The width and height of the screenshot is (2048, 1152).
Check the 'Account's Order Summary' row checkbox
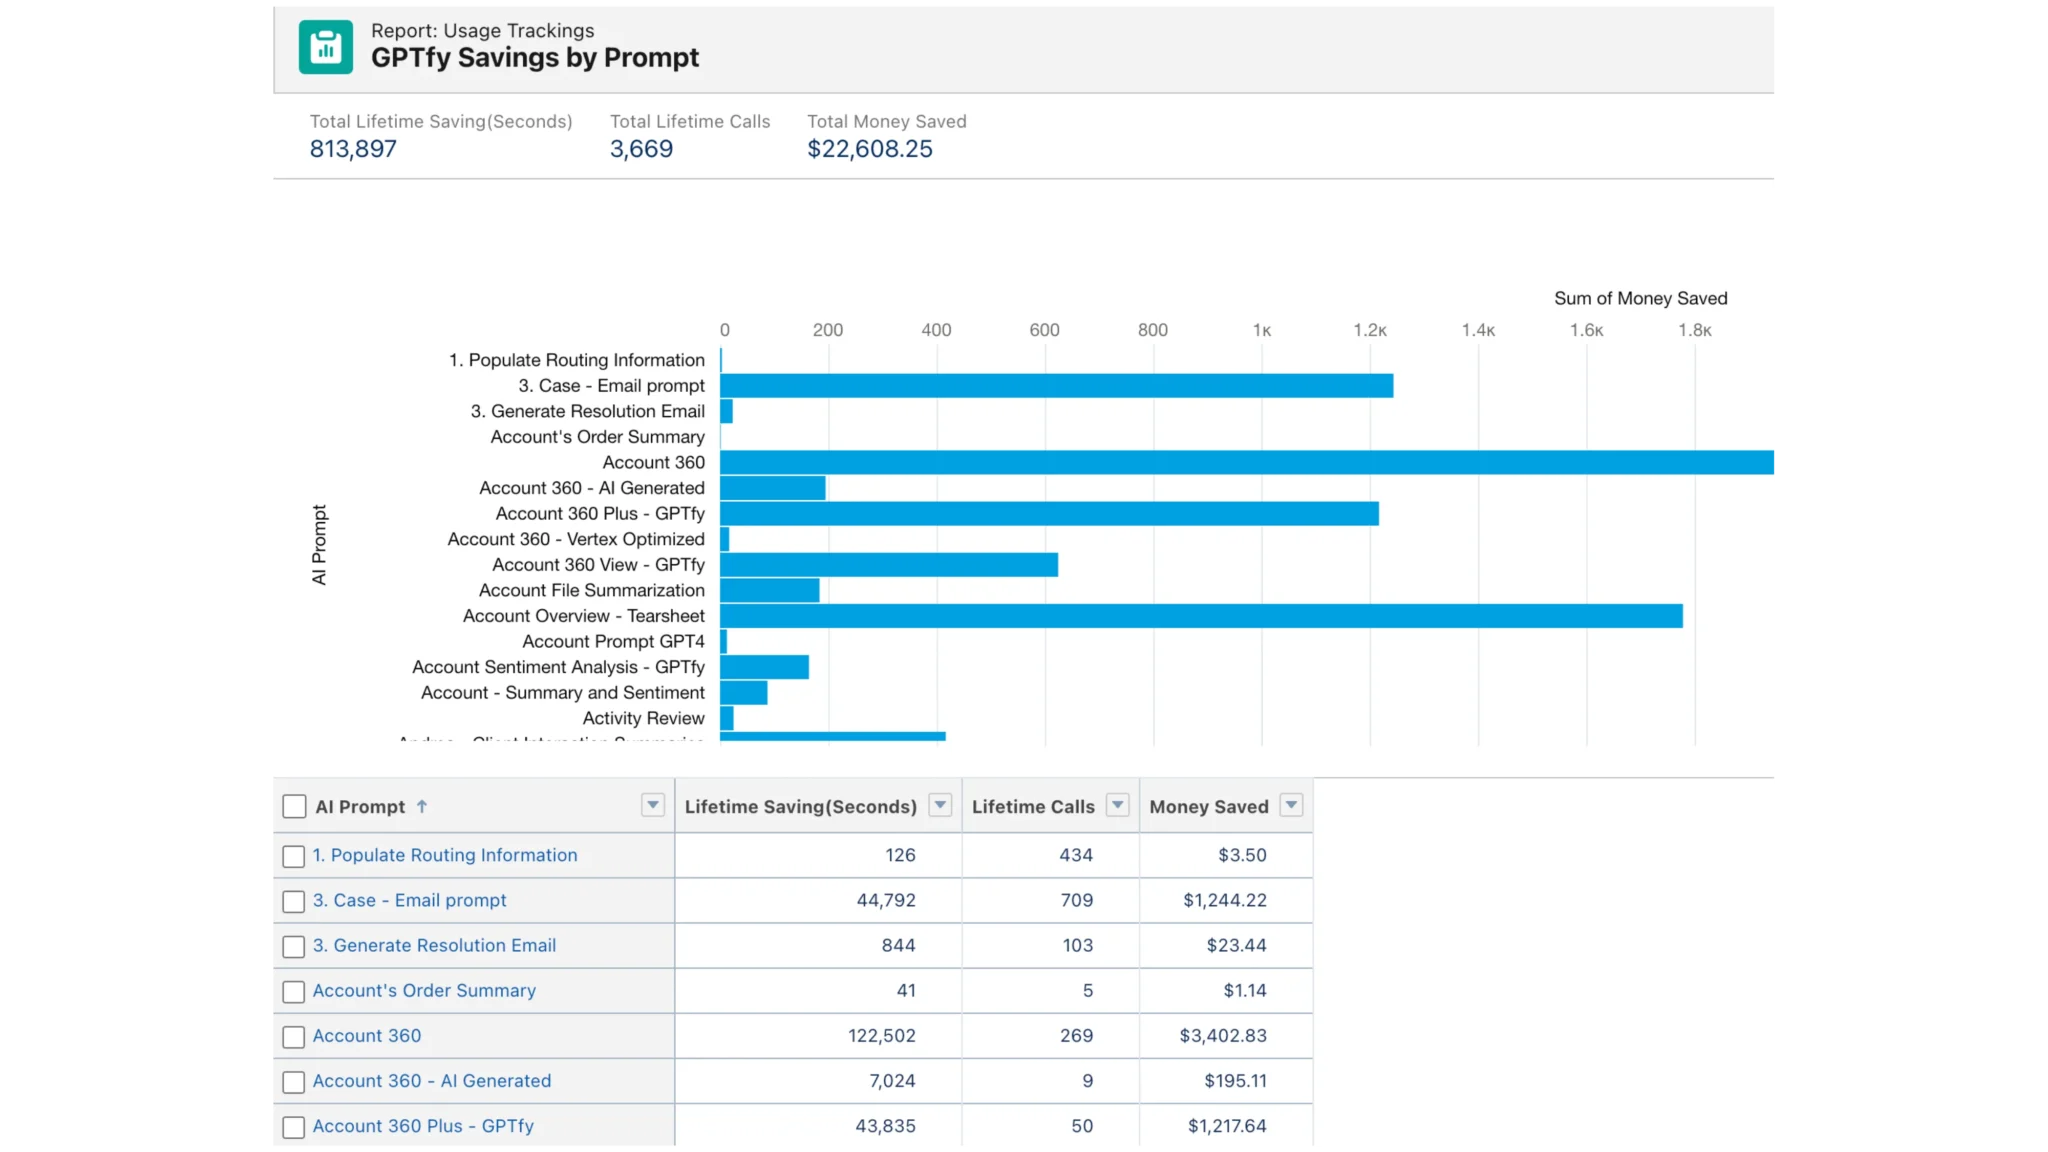pos(293,991)
